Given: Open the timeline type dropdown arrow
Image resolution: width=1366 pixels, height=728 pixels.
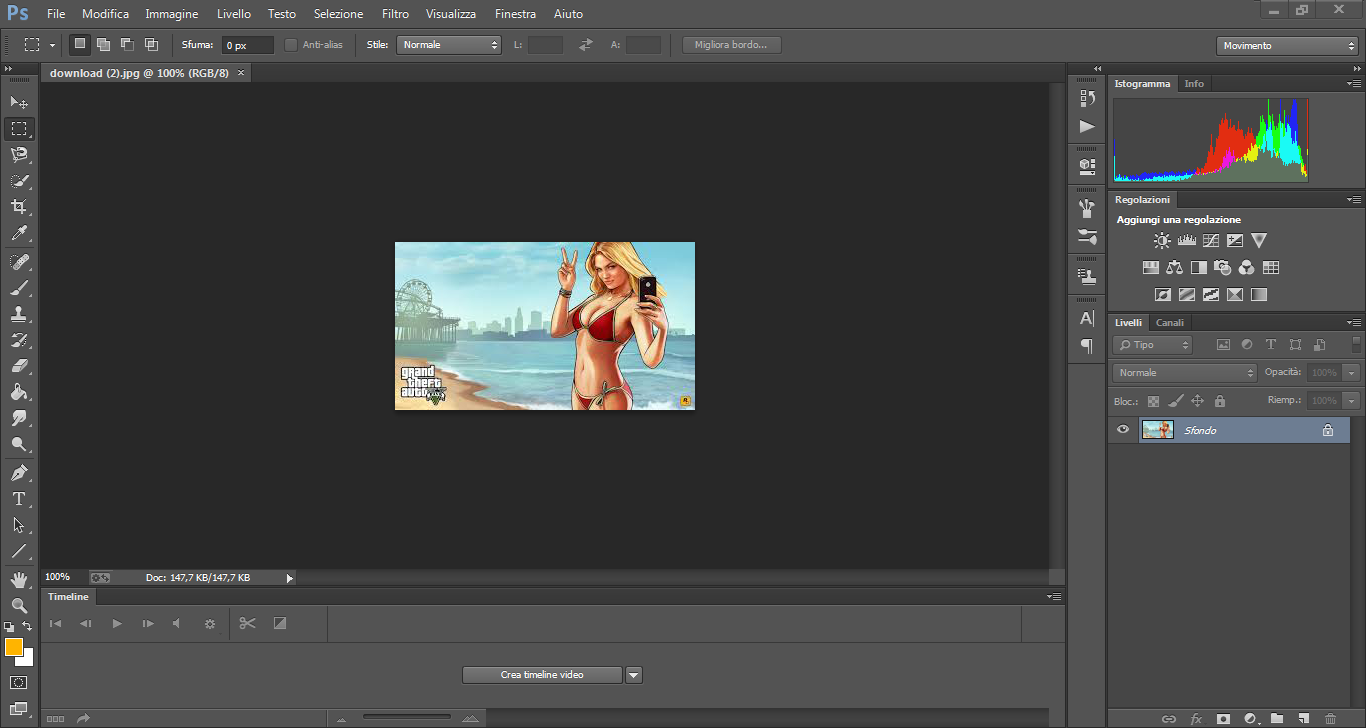Looking at the screenshot, I should 633,675.
